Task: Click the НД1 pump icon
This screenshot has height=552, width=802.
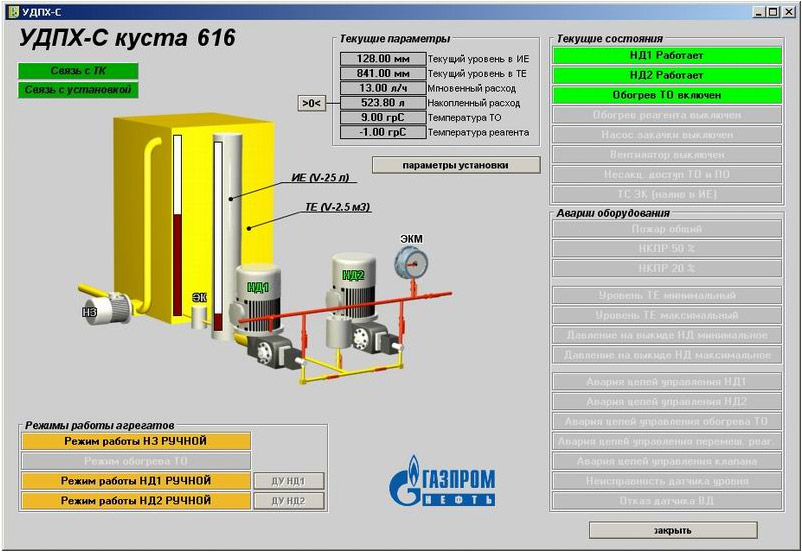Action: click(x=258, y=300)
